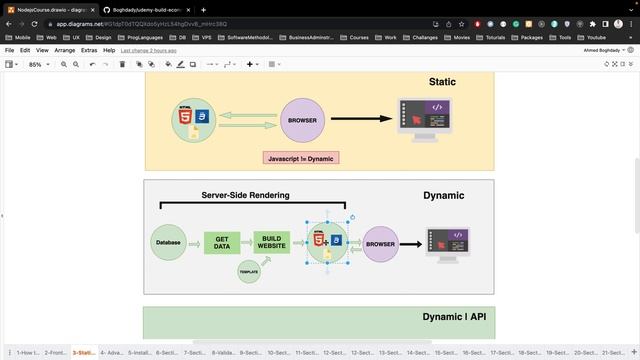The height and width of the screenshot is (360, 640).
Task: Open the pages list menu dots
Action: [x=10, y=352]
